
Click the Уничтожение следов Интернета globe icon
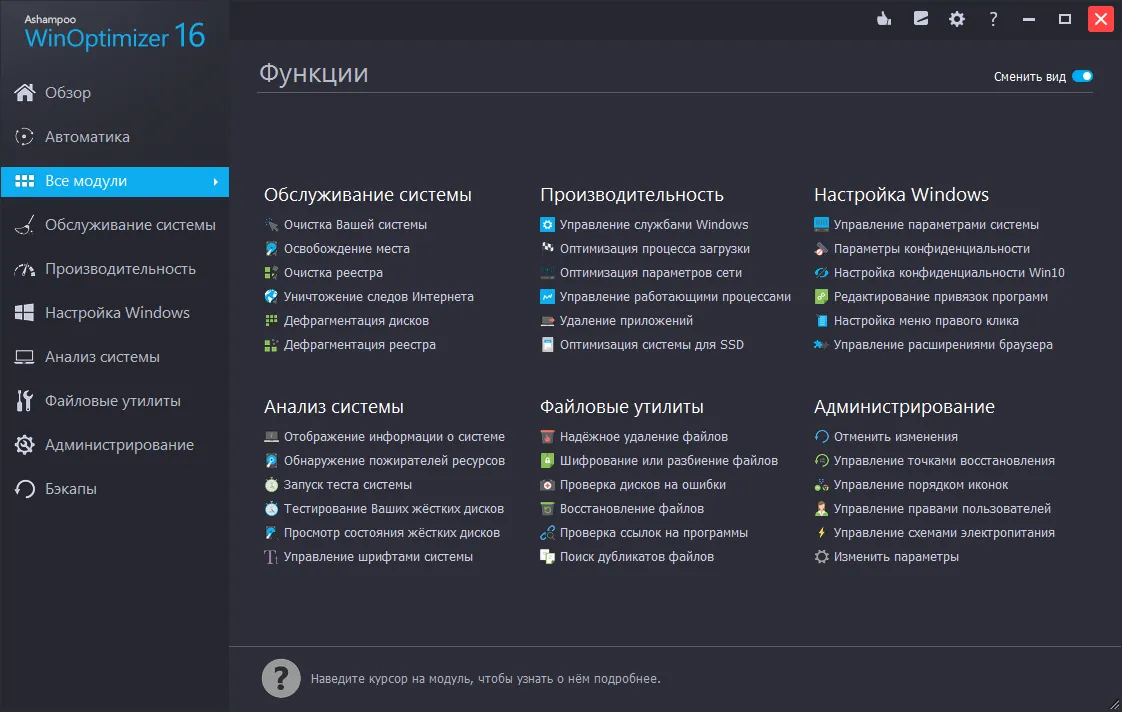[271, 297]
